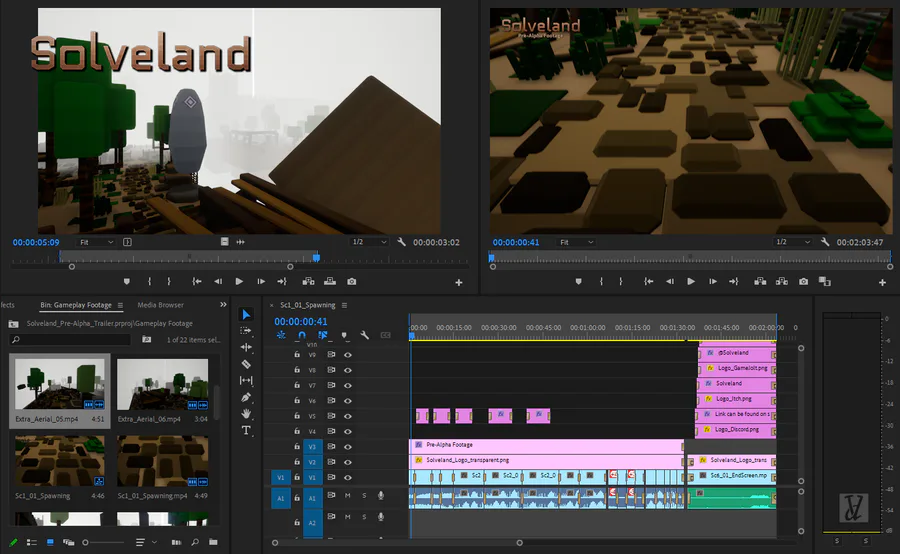
Task: Select the Selection tool arrow
Action: tap(246, 314)
